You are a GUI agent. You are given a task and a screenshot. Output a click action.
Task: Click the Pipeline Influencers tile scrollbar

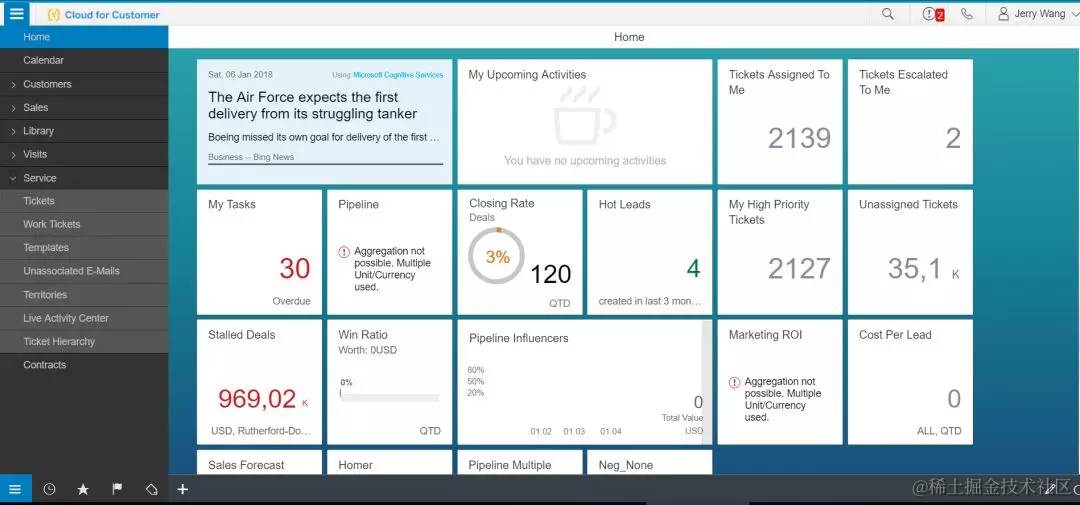click(707, 382)
